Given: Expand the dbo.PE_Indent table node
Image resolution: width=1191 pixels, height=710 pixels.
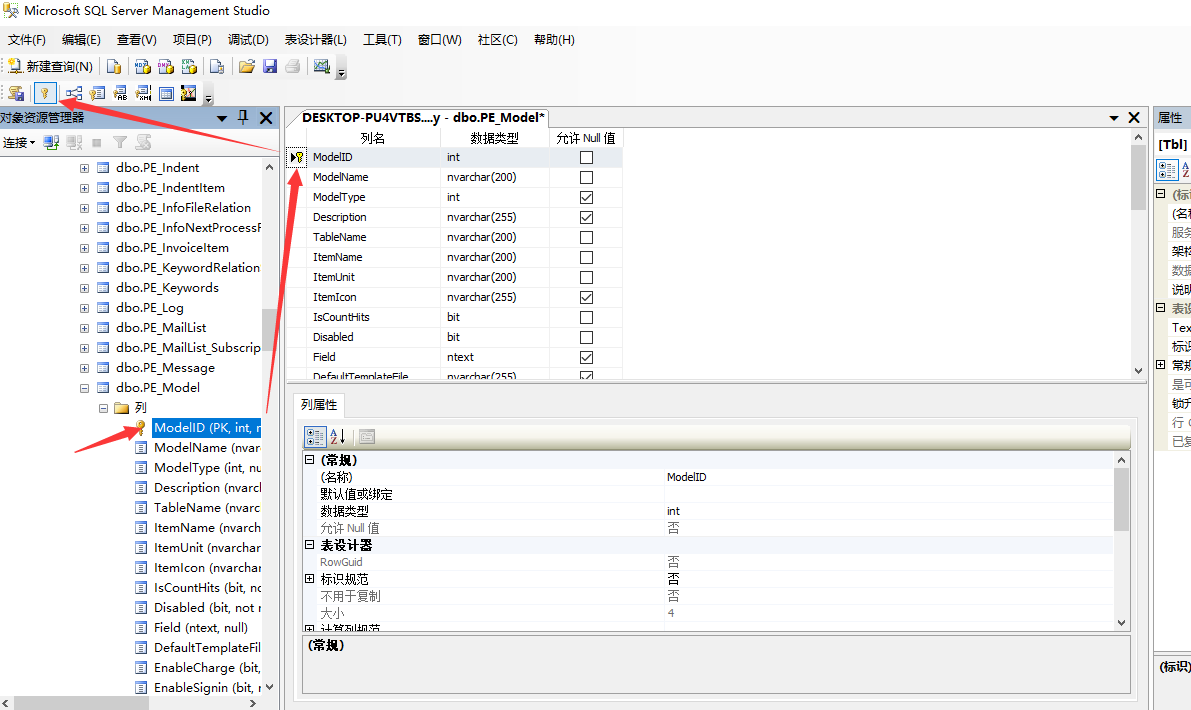Looking at the screenshot, I should pyautogui.click(x=85, y=168).
